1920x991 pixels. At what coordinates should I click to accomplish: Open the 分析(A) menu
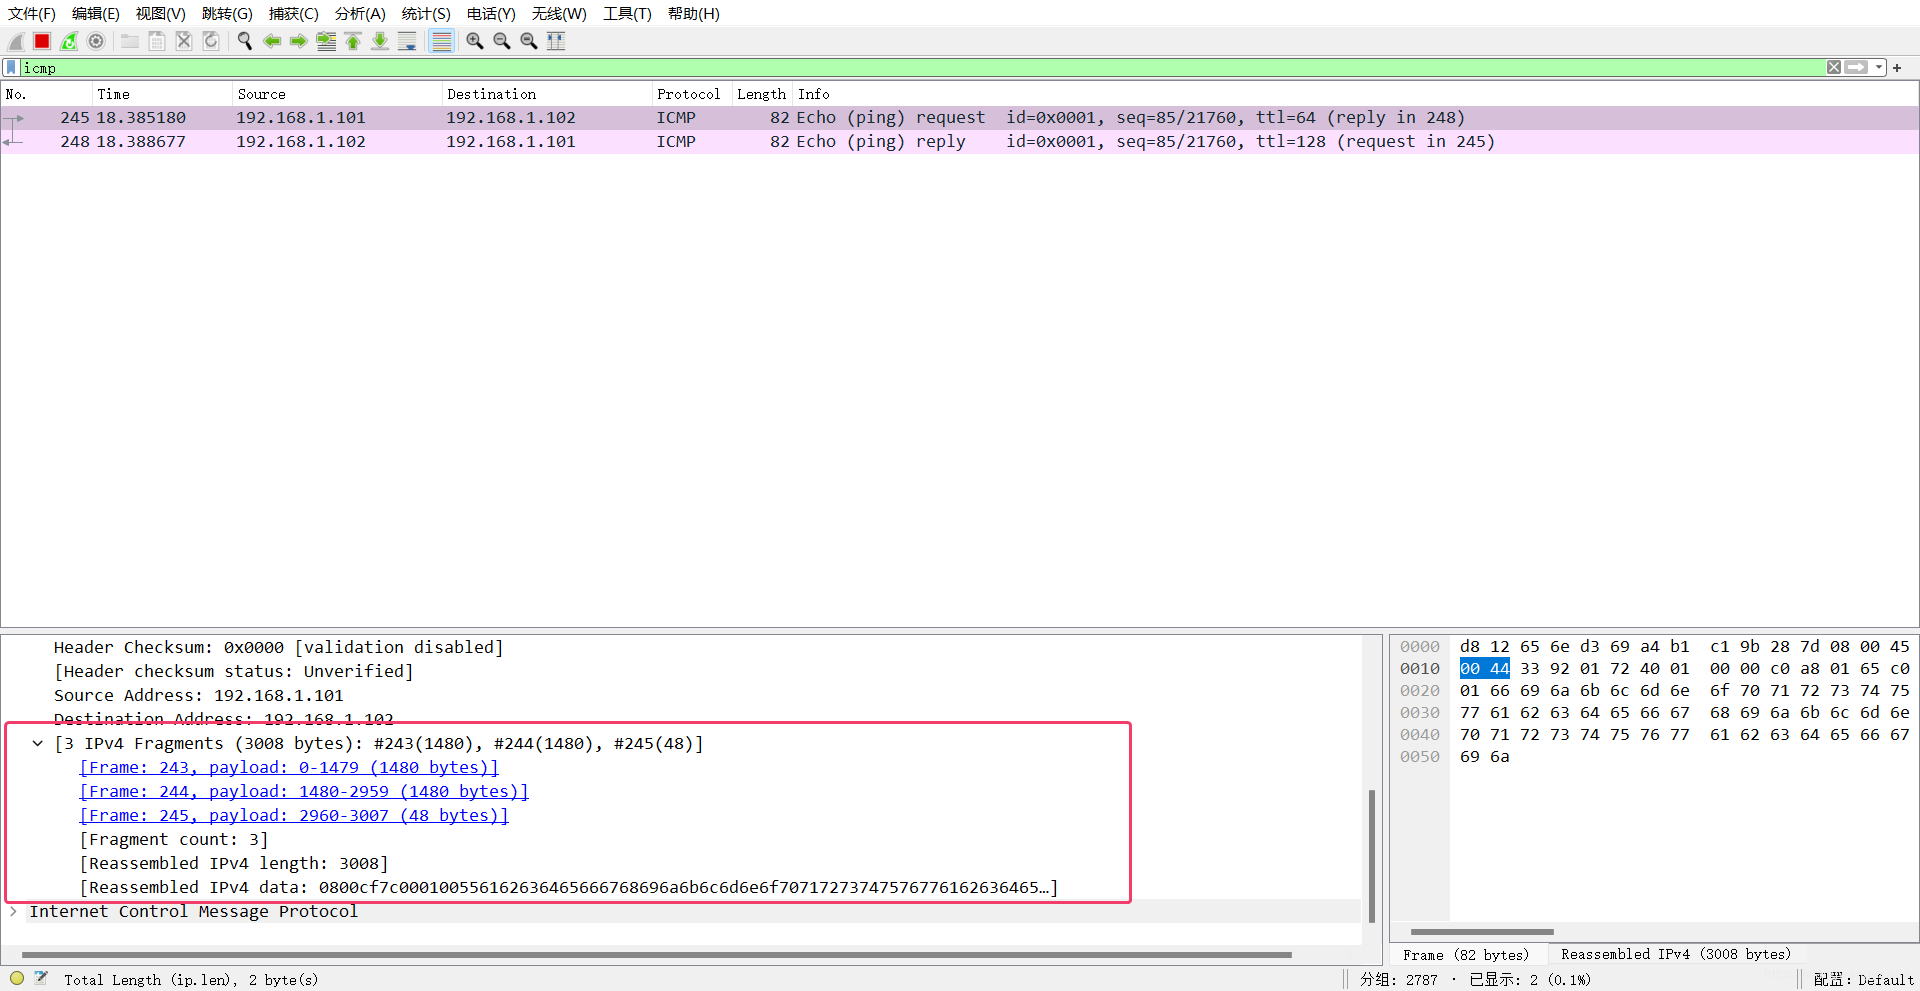pos(360,14)
